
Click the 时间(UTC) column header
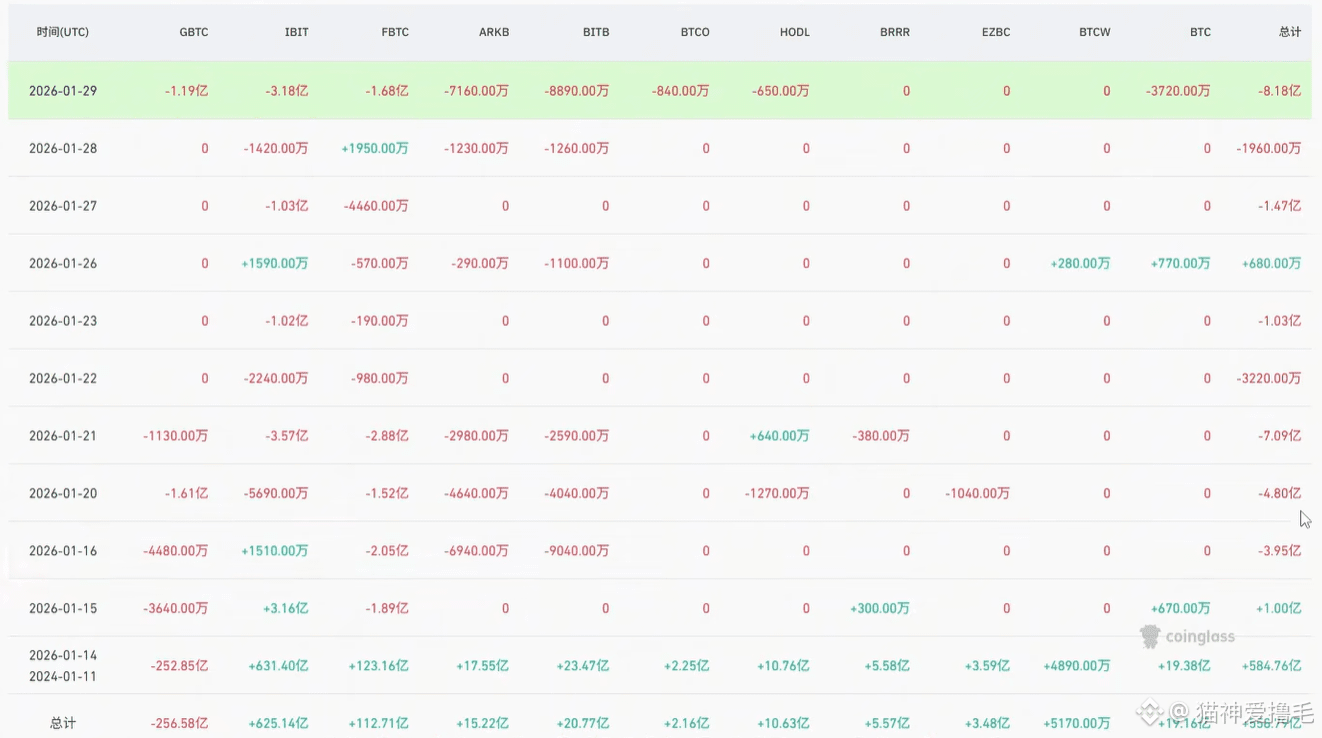63,32
